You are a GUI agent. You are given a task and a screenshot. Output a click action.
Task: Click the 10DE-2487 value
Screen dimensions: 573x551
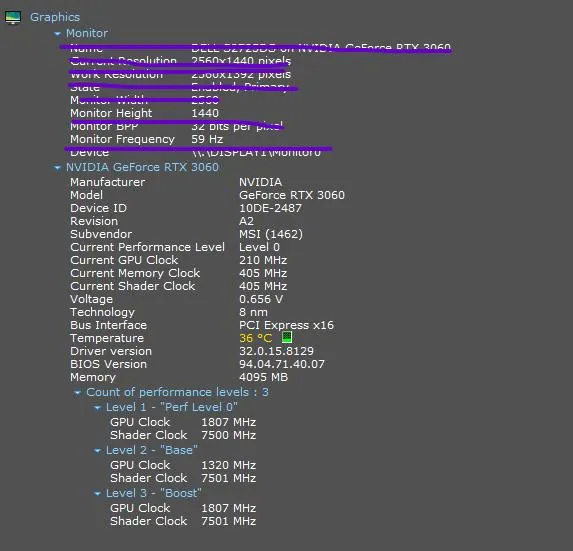pyautogui.click(x=270, y=208)
